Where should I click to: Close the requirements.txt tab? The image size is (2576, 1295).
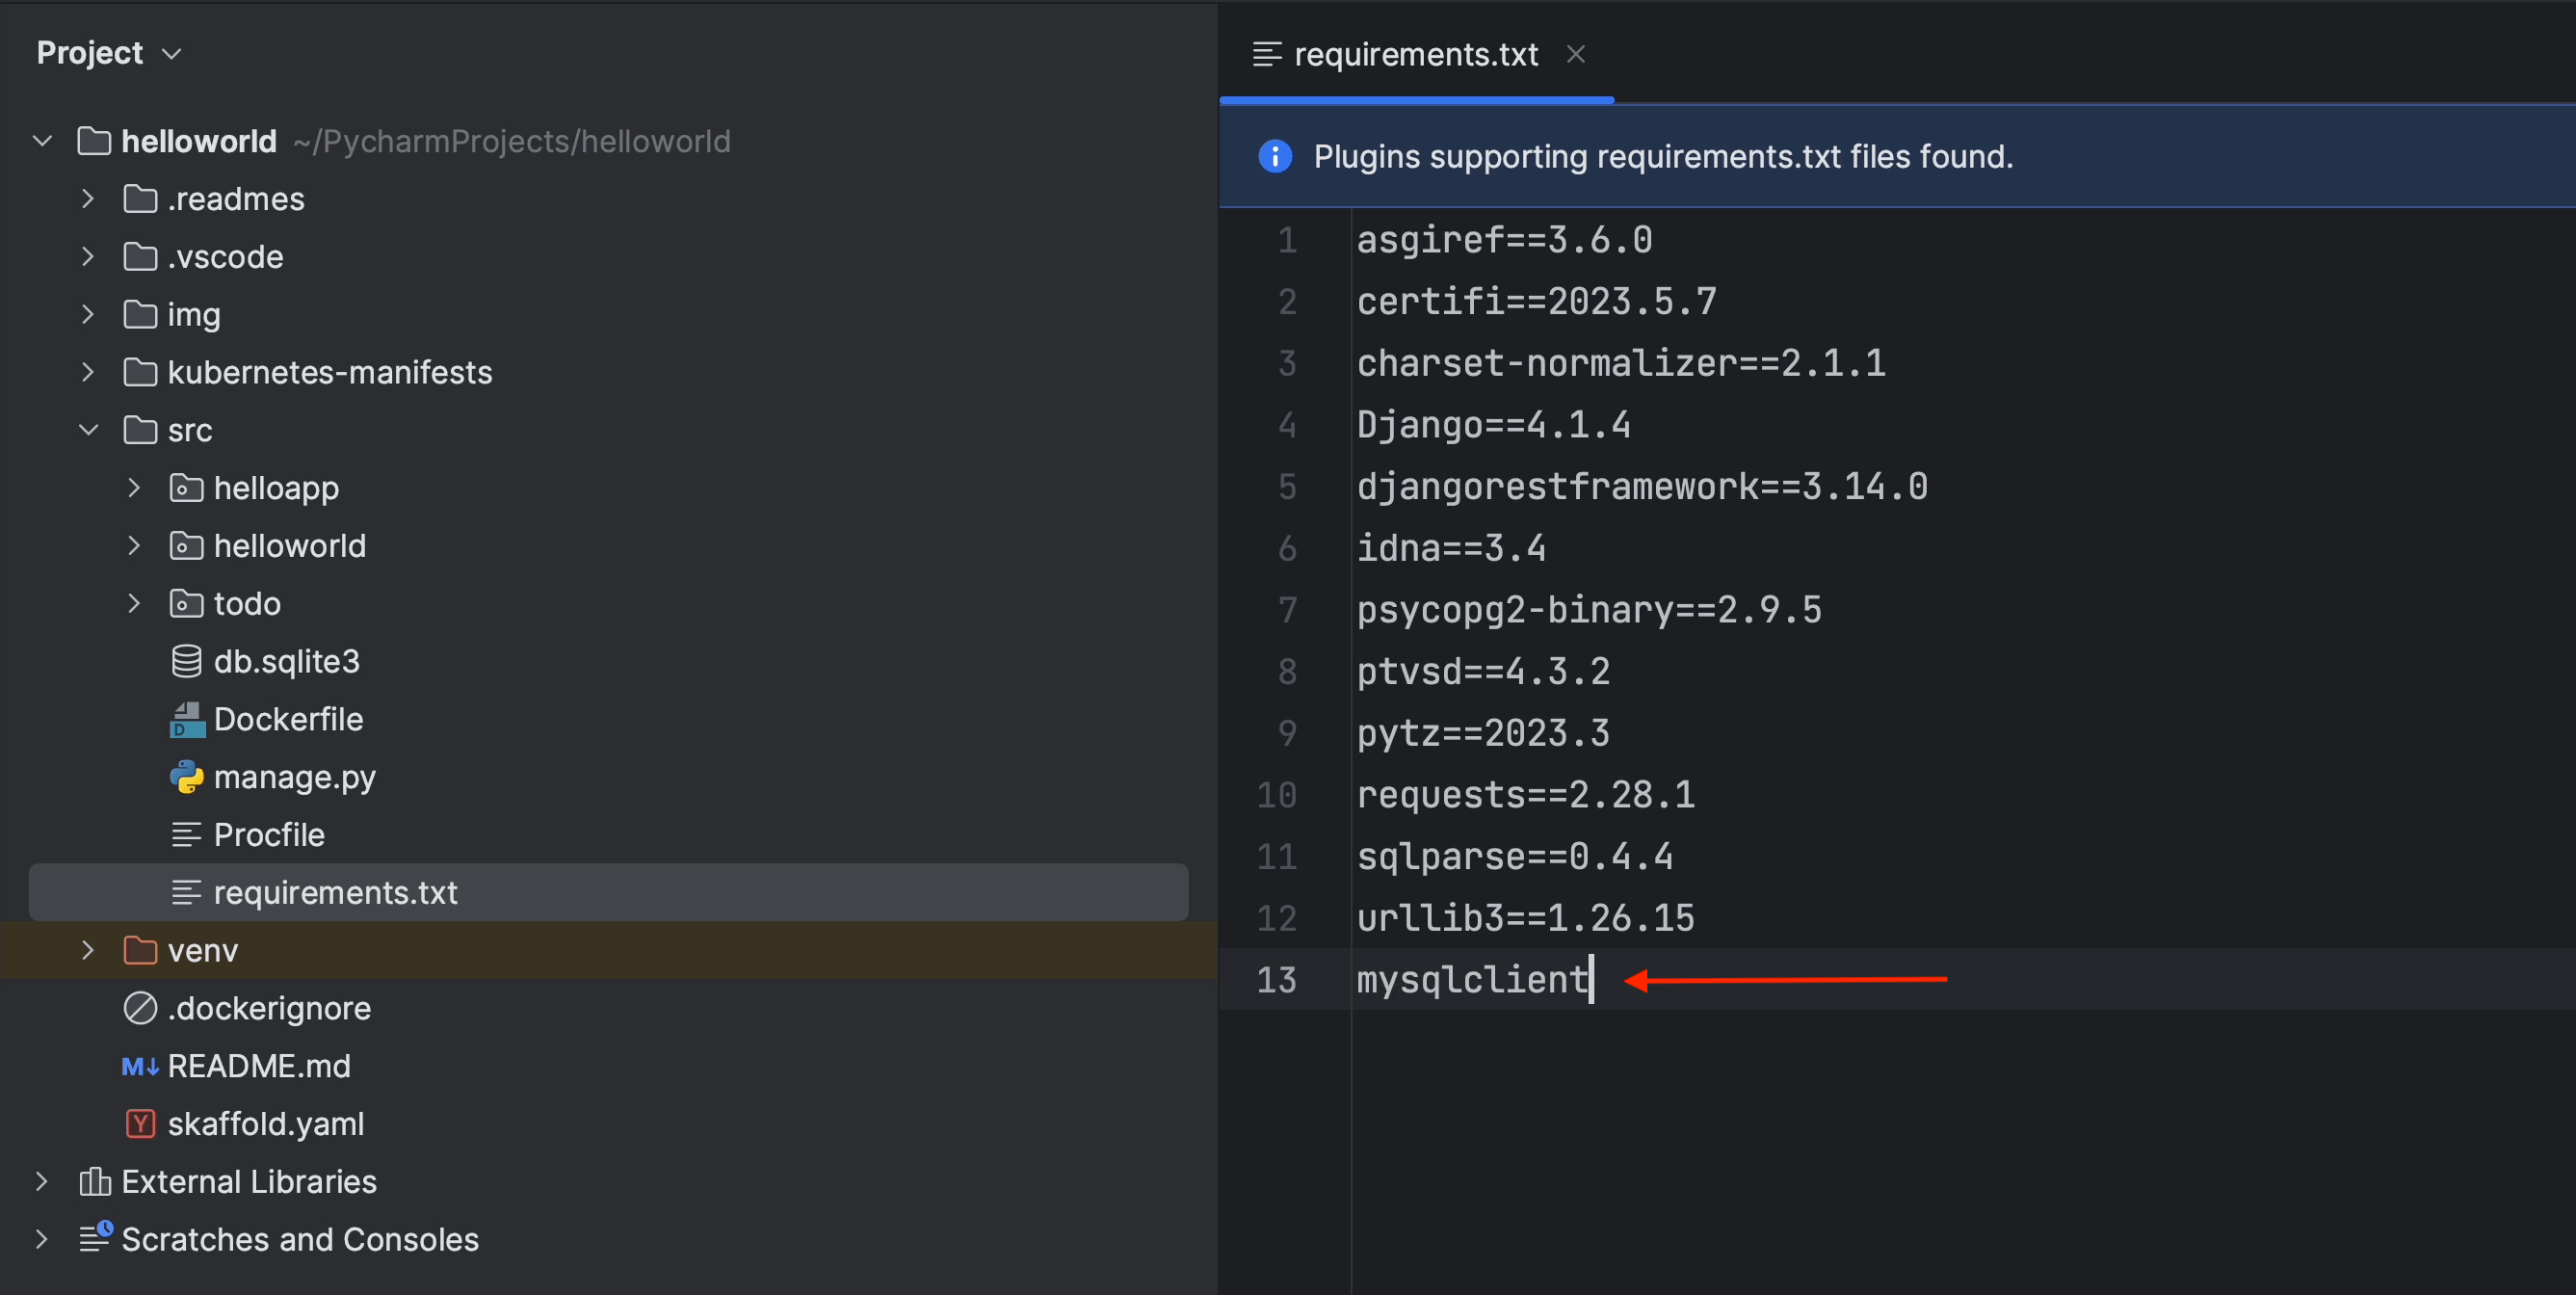[x=1576, y=55]
